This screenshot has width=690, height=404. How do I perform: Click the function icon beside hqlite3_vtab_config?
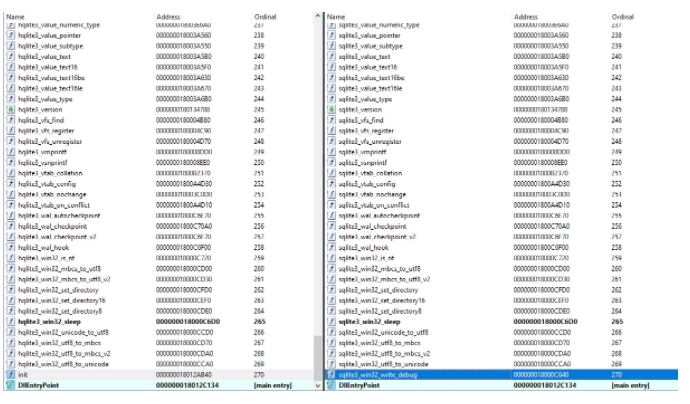pyautogui.click(x=11, y=184)
